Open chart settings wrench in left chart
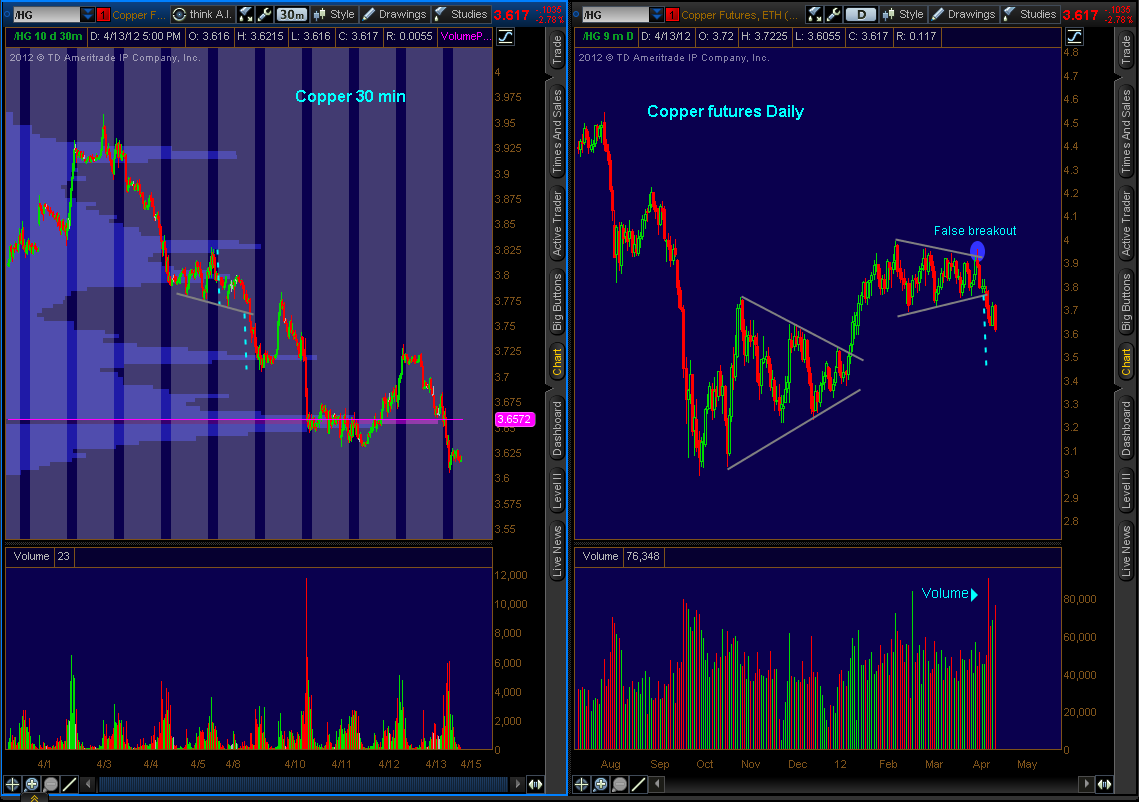 264,14
